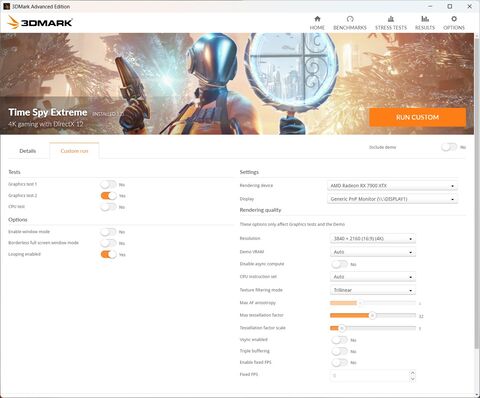Toggle Graphics test 1 switch

(108, 184)
